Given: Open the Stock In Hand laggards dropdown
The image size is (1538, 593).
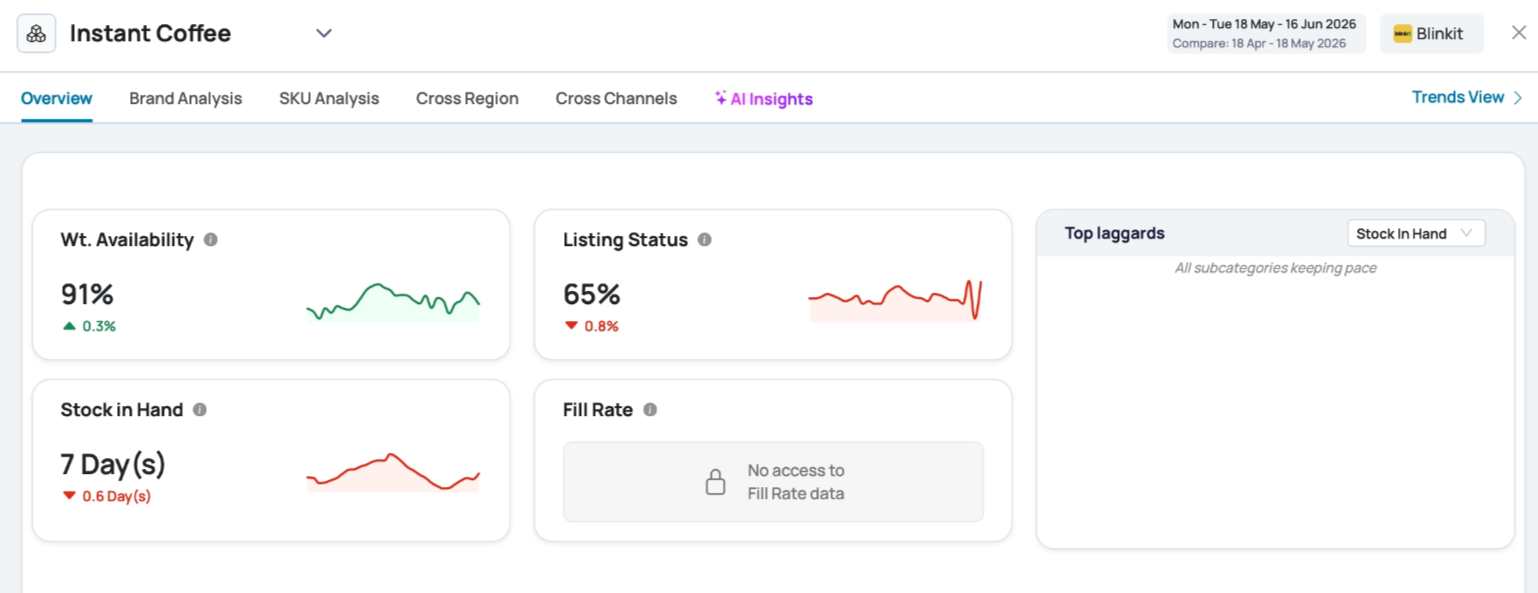Looking at the screenshot, I should pos(1416,233).
